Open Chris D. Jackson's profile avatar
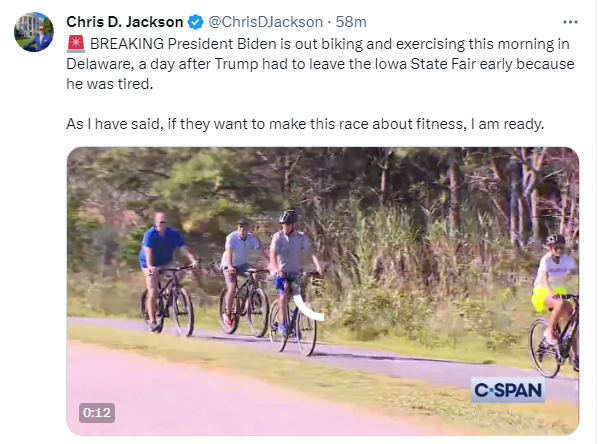Screen dimensions: 599x444 click(x=34, y=32)
